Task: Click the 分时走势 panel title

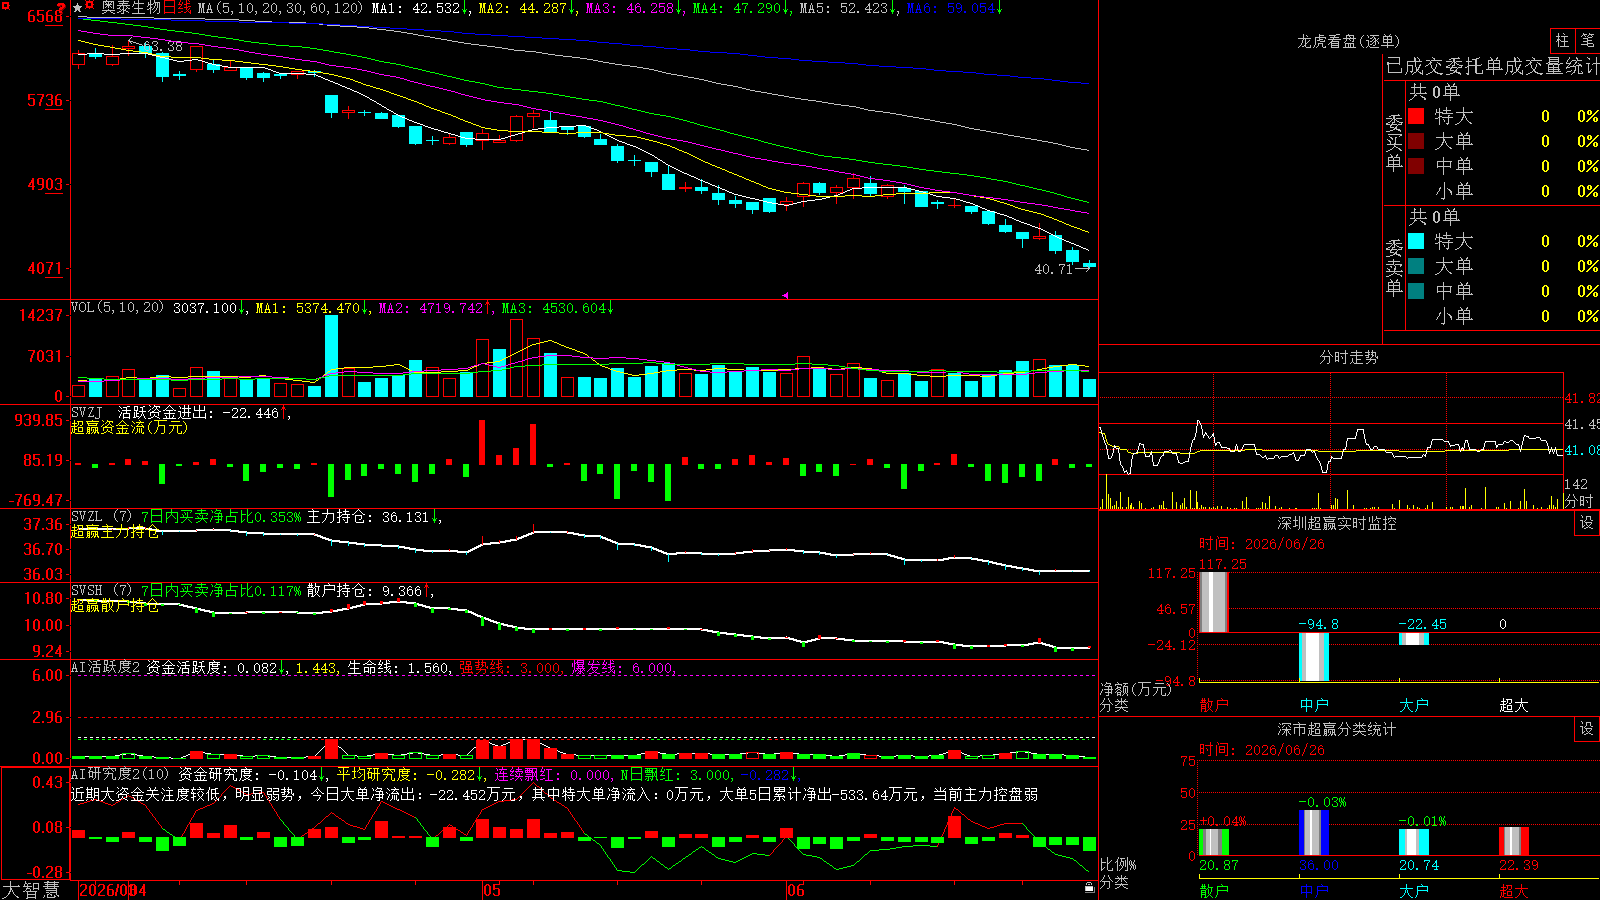Action: tap(1348, 357)
